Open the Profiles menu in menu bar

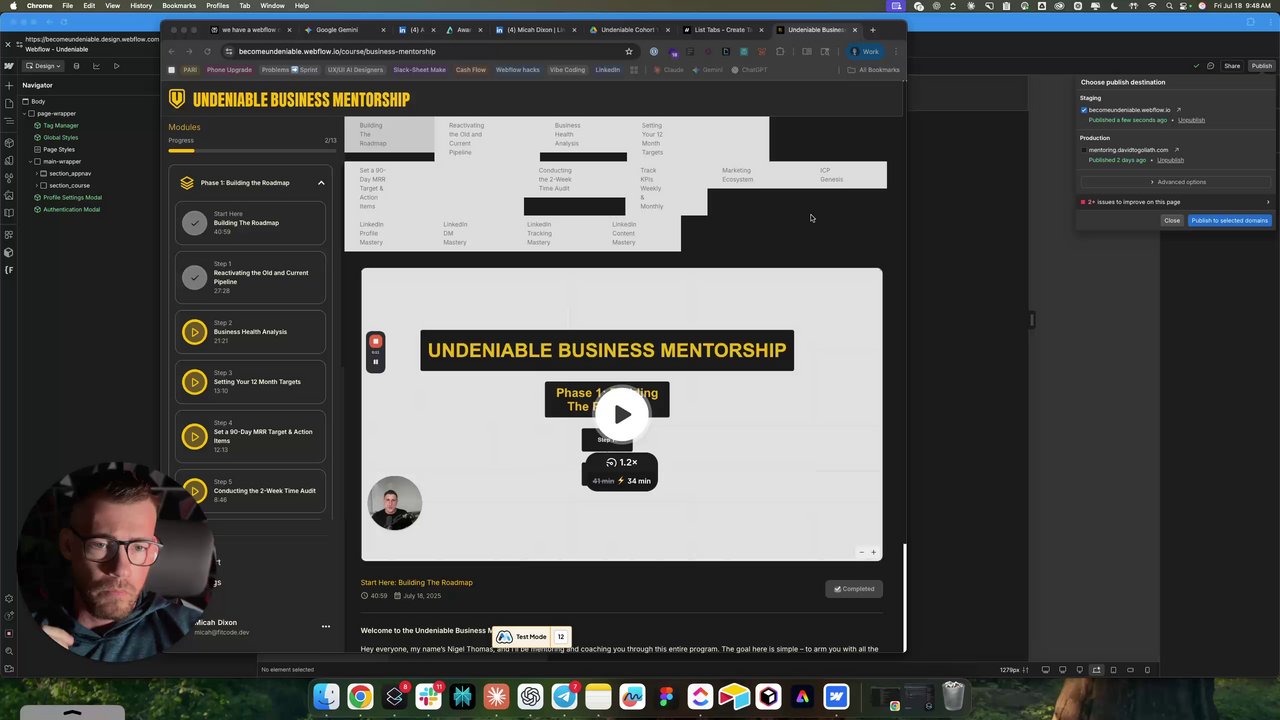tap(217, 6)
